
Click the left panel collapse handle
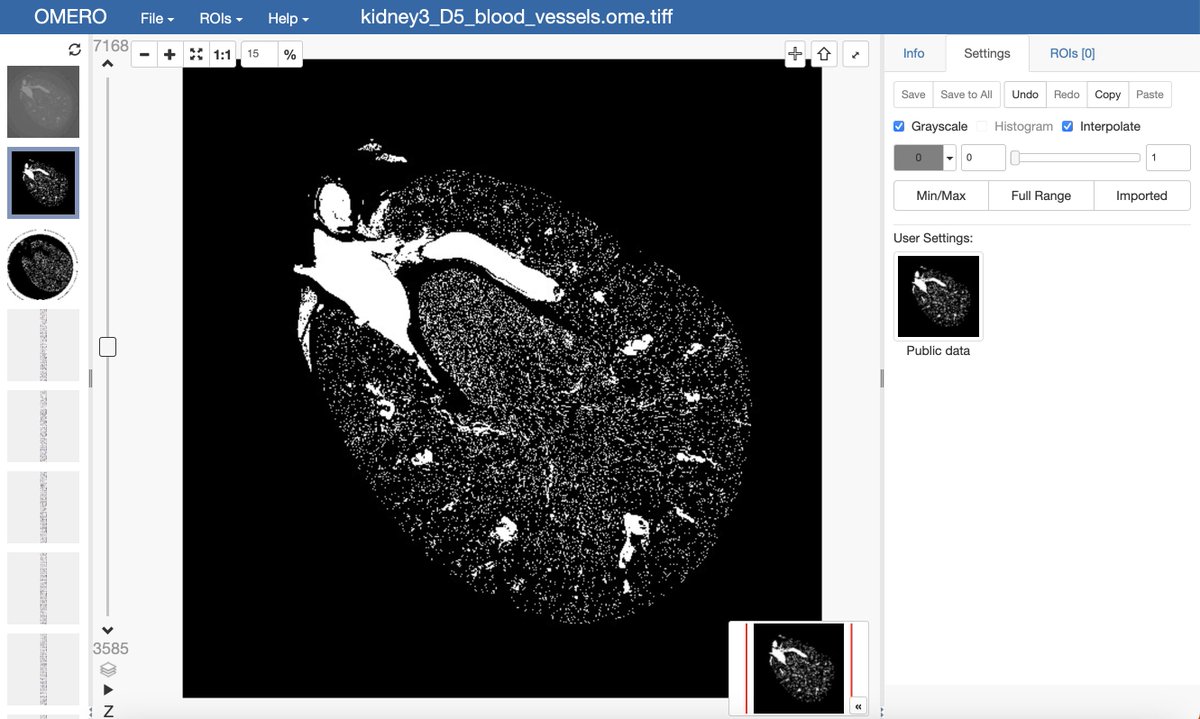90,378
